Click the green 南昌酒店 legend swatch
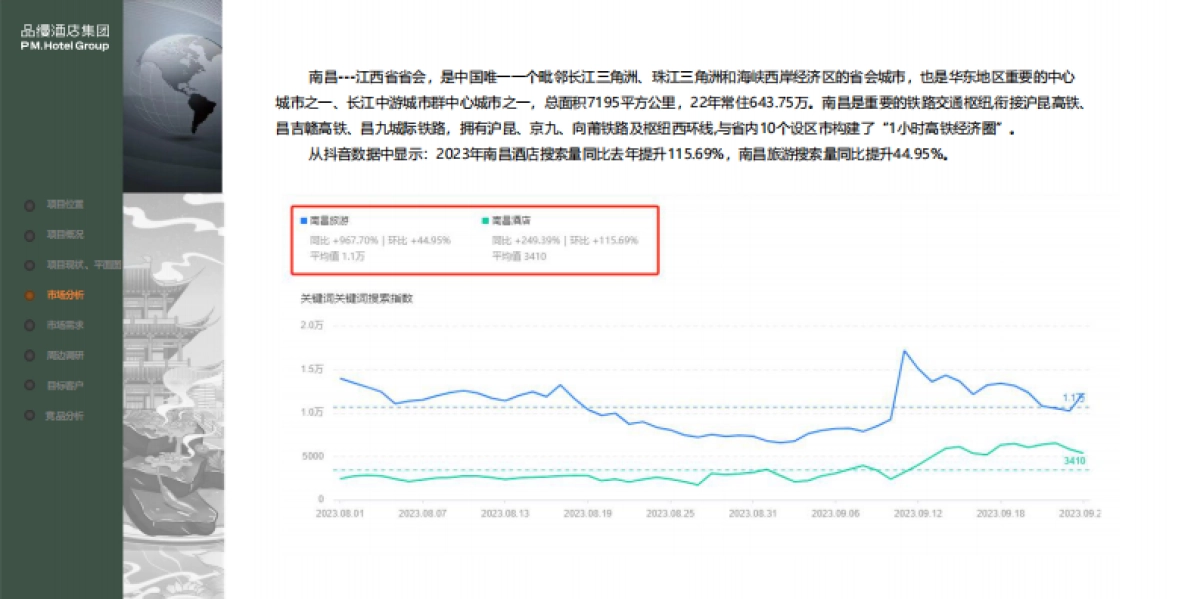1200x599 pixels. pyautogui.click(x=485, y=219)
